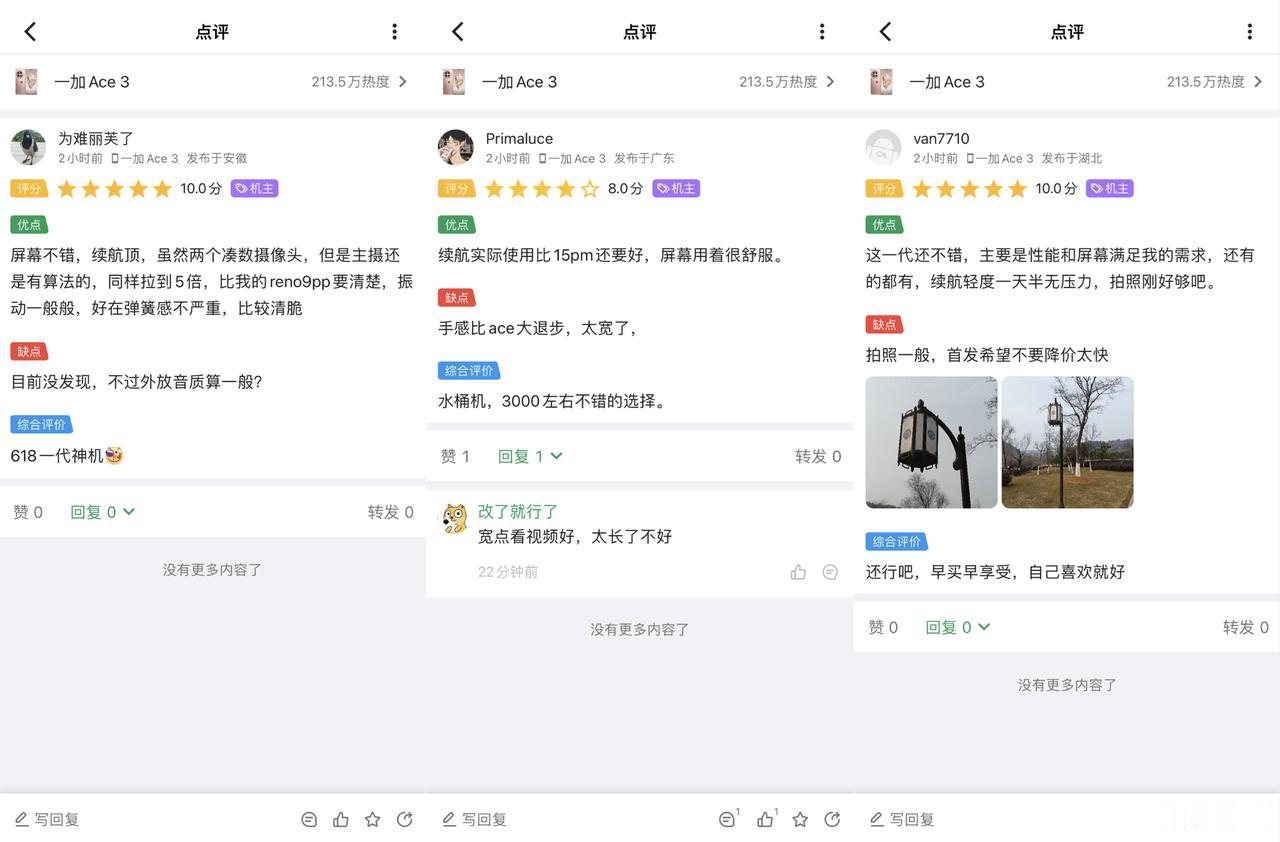Open Primaluce's profile avatar

pyautogui.click(x=456, y=147)
